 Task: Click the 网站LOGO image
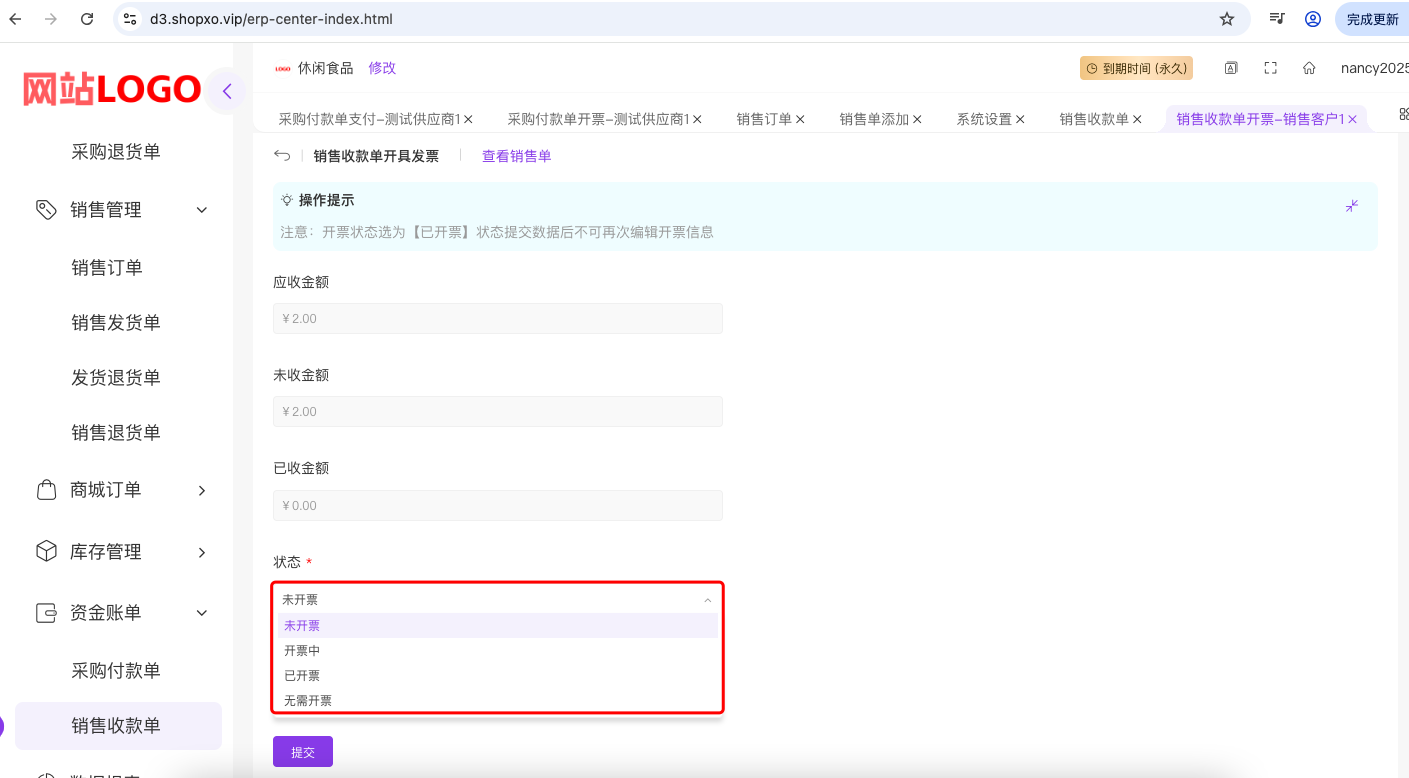point(112,90)
